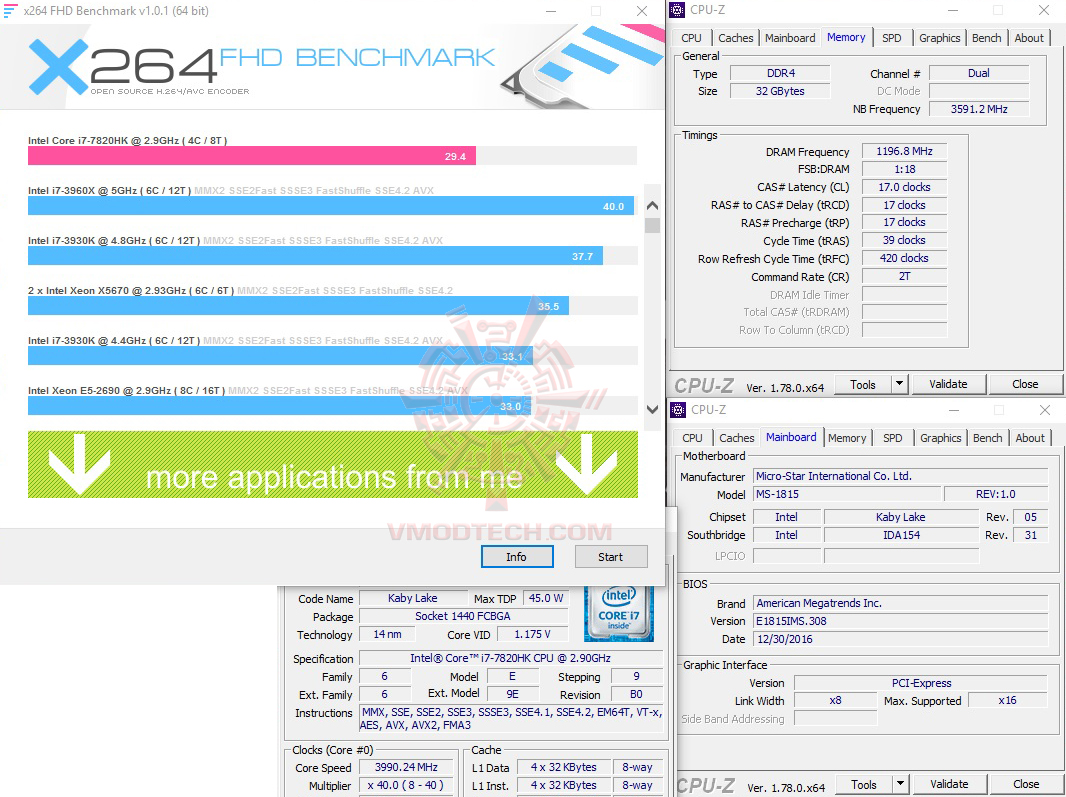
Task: Click the Specification i7-7820HK CPU field
Action: 511,658
